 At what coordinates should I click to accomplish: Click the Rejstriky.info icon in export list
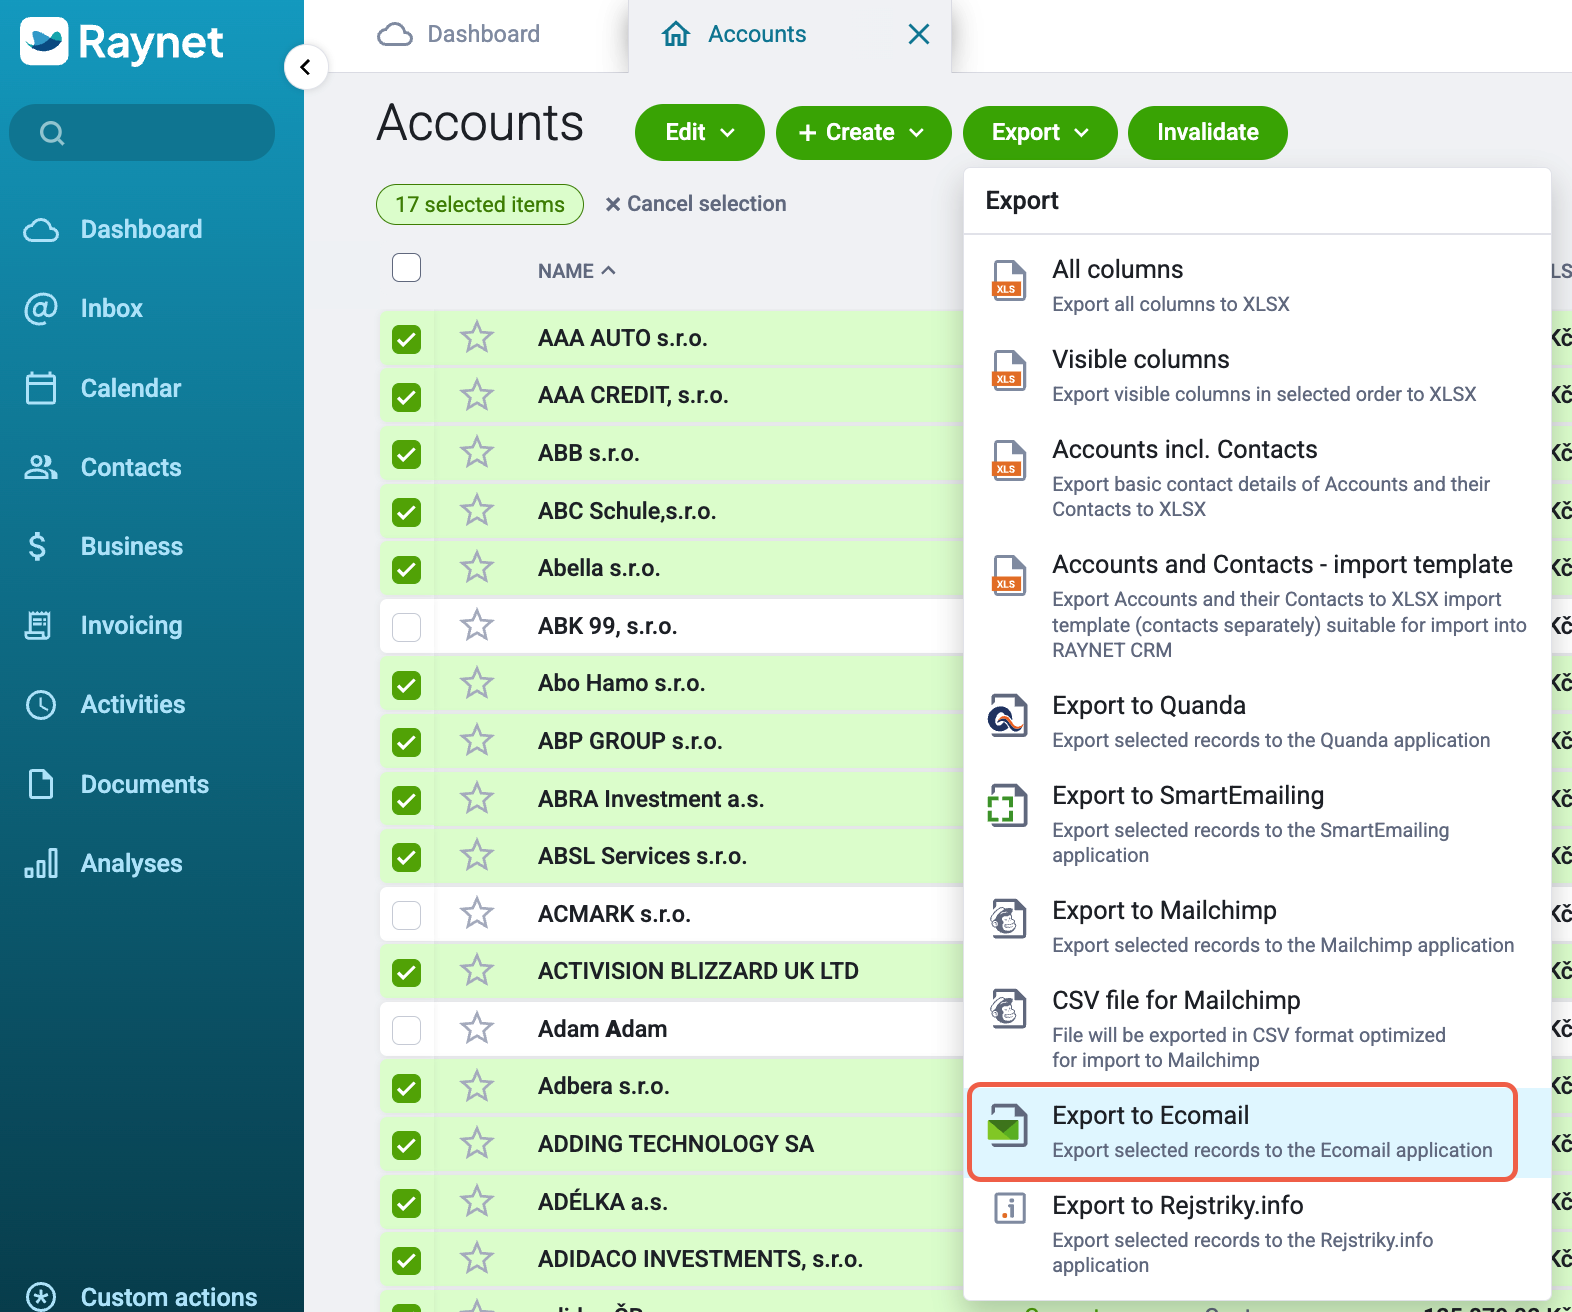pyautogui.click(x=1009, y=1208)
